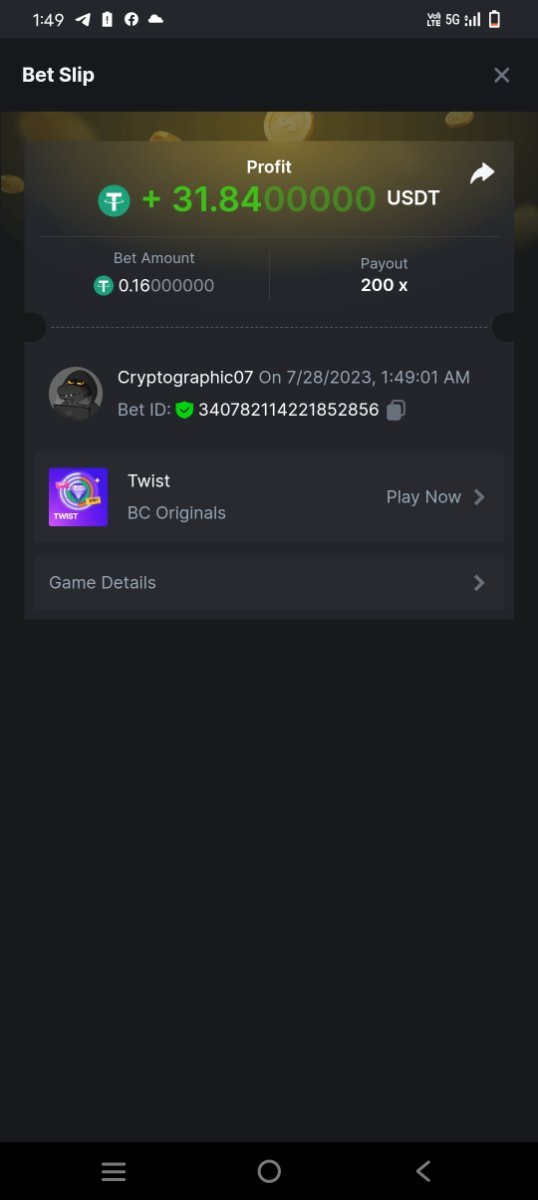The height and width of the screenshot is (1200, 538).
Task: Tap the Bet ID number 340782114221852856
Action: 289,410
